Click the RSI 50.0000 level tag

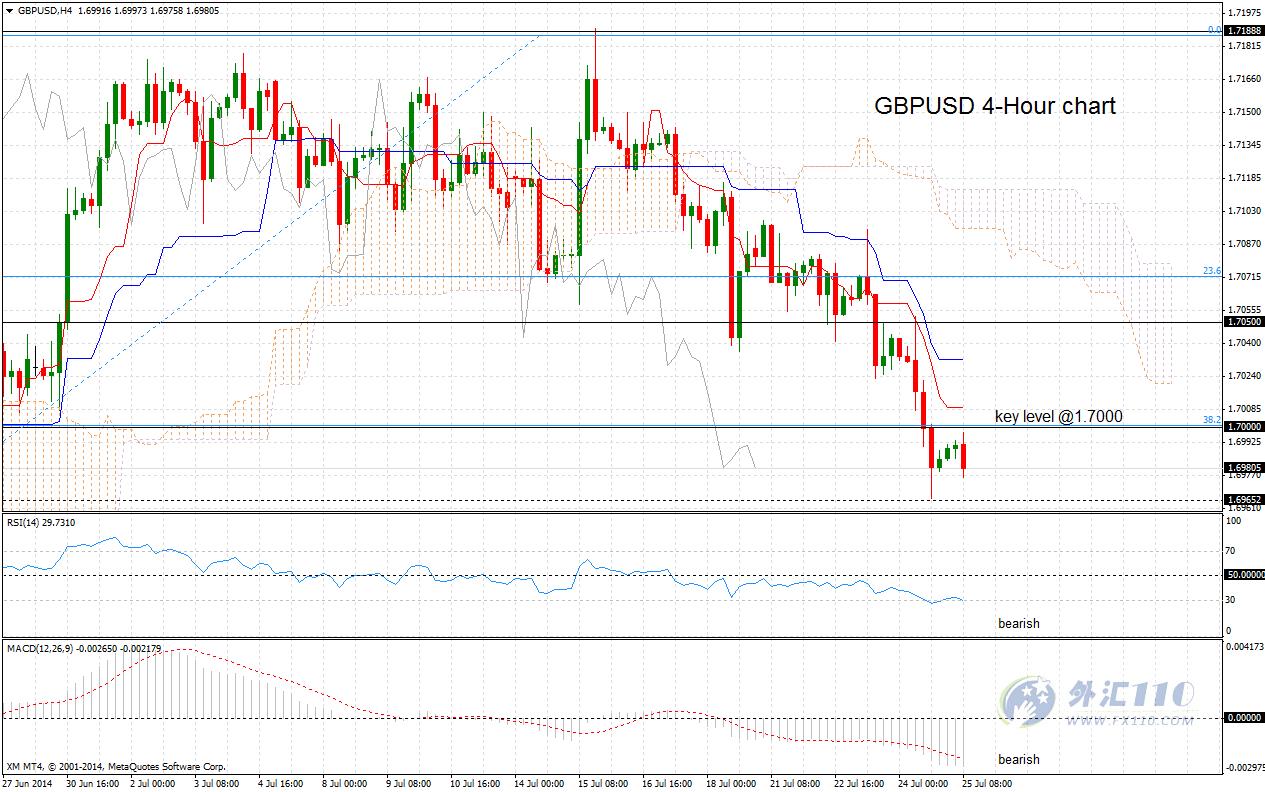[1243, 575]
